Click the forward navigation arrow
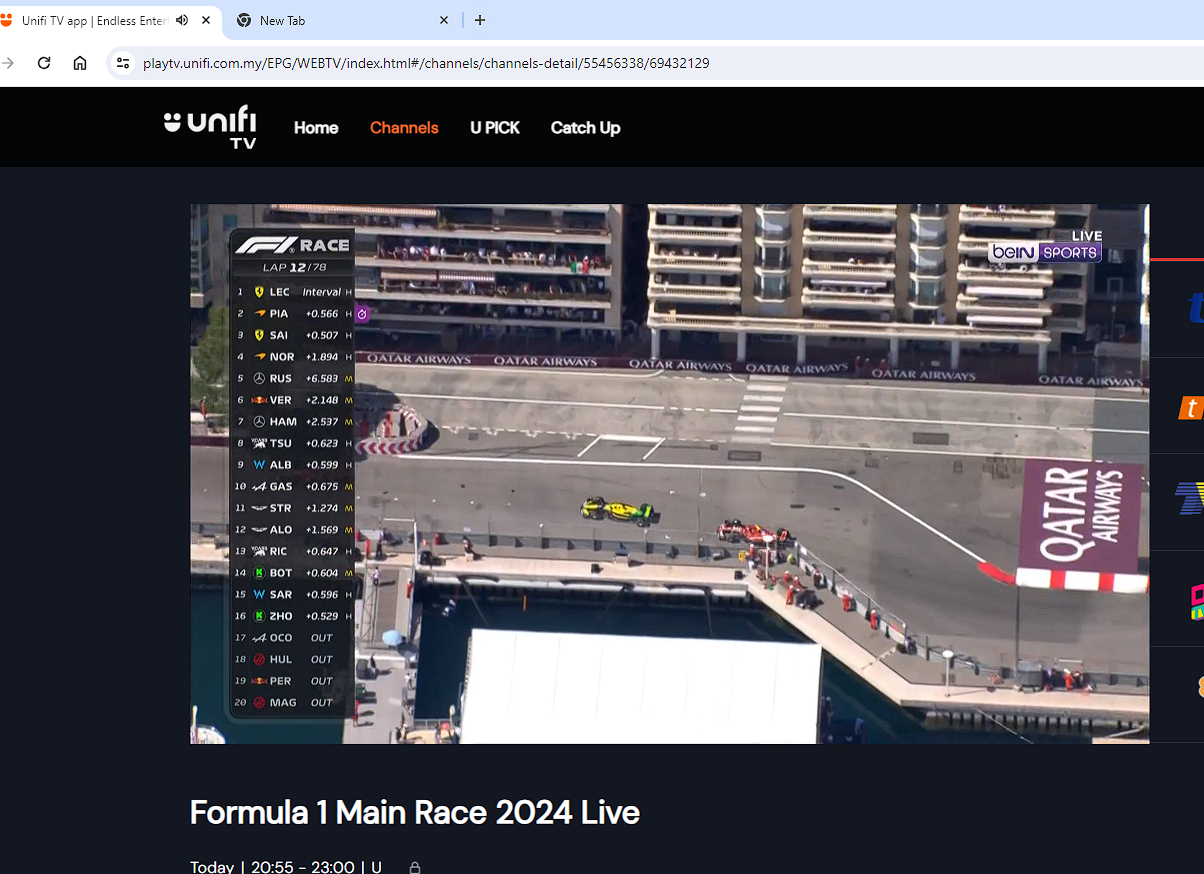The height and width of the screenshot is (874, 1204). coord(9,63)
